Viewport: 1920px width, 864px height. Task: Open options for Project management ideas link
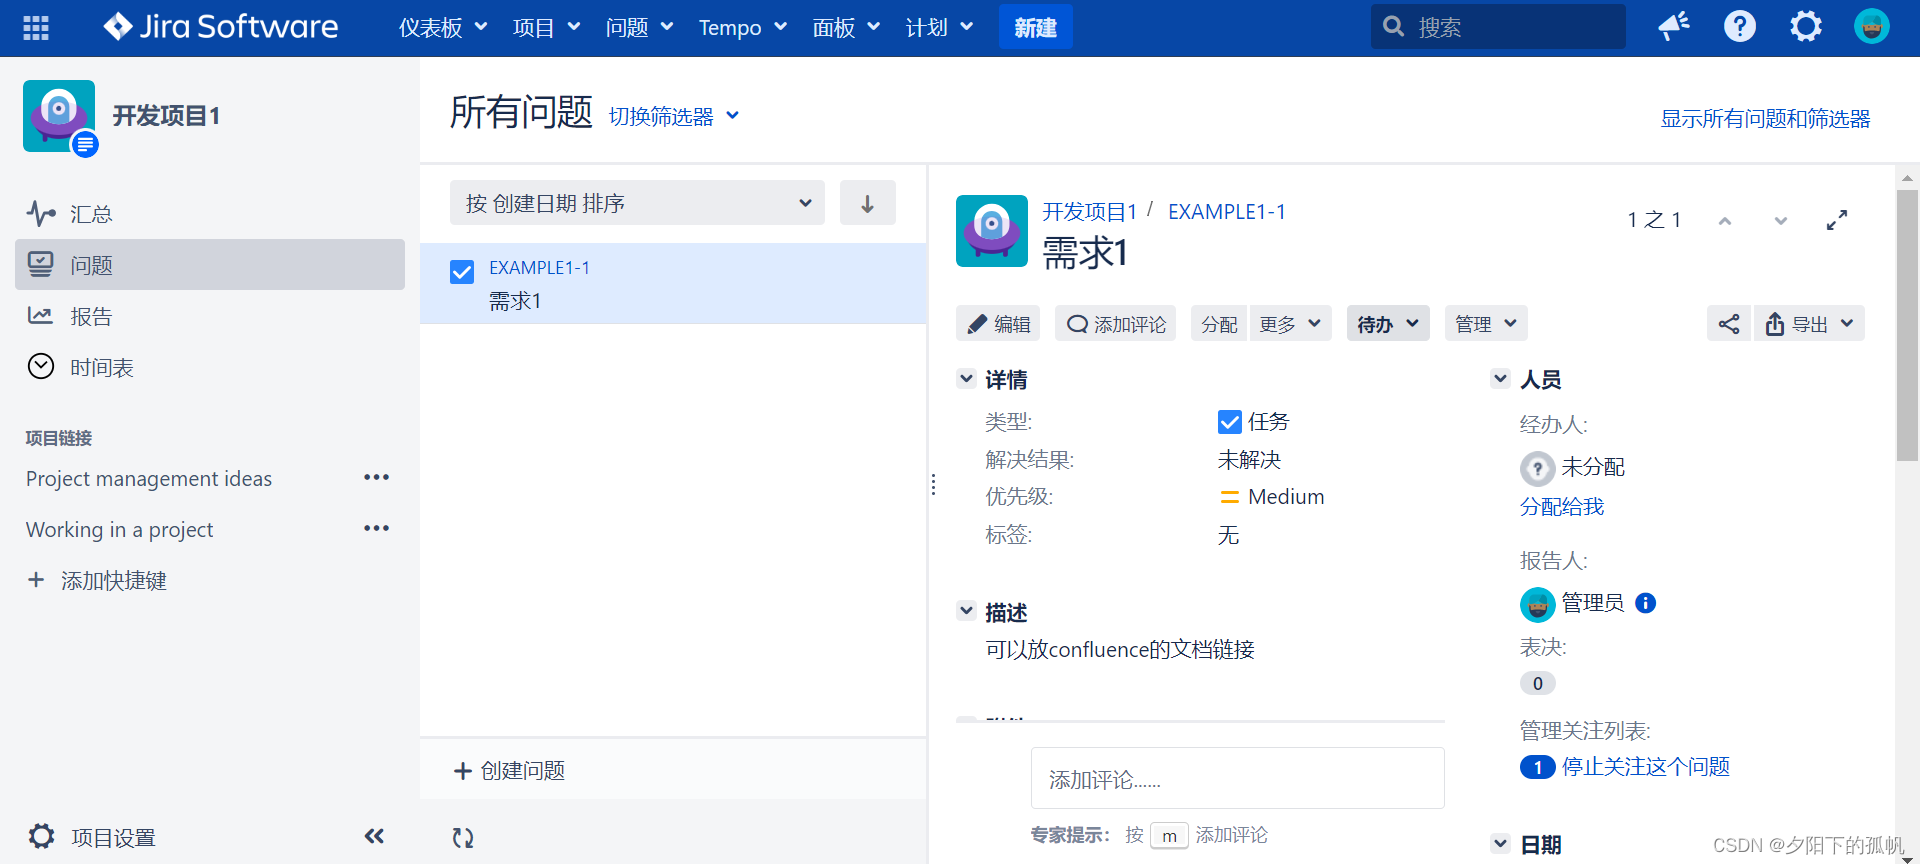coord(376,478)
